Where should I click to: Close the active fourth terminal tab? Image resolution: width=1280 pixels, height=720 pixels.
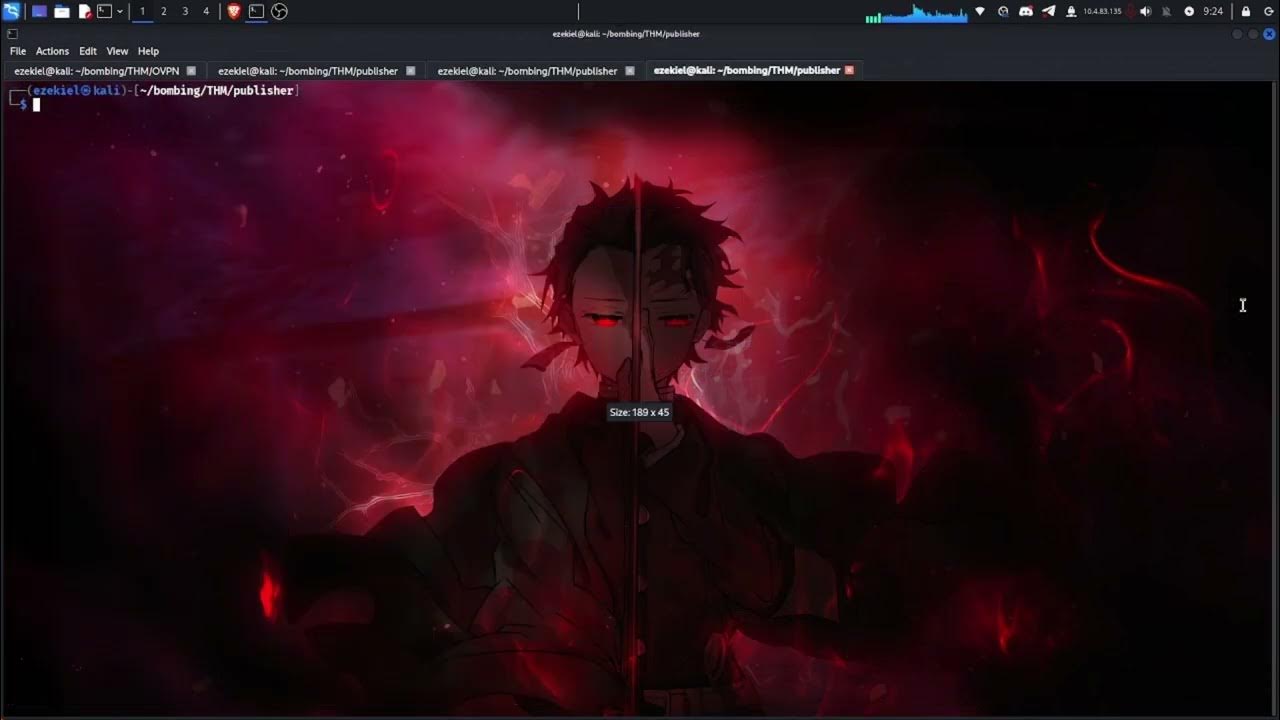(849, 71)
